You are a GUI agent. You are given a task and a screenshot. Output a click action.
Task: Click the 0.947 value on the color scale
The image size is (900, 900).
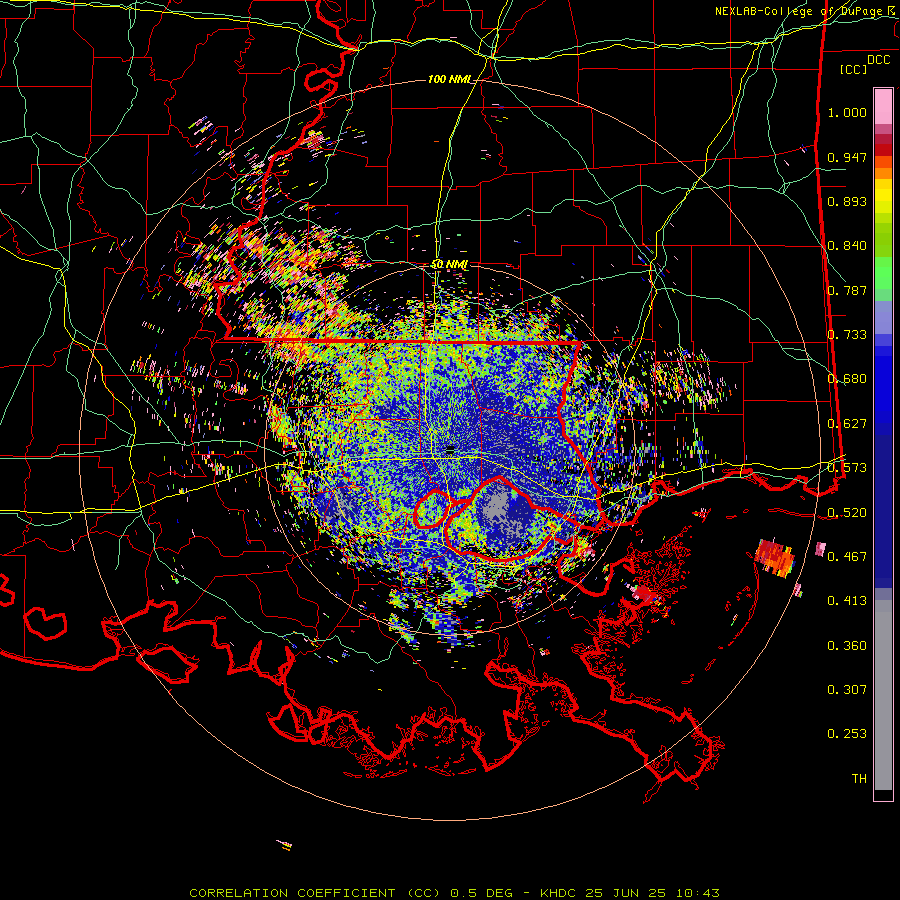pos(847,157)
